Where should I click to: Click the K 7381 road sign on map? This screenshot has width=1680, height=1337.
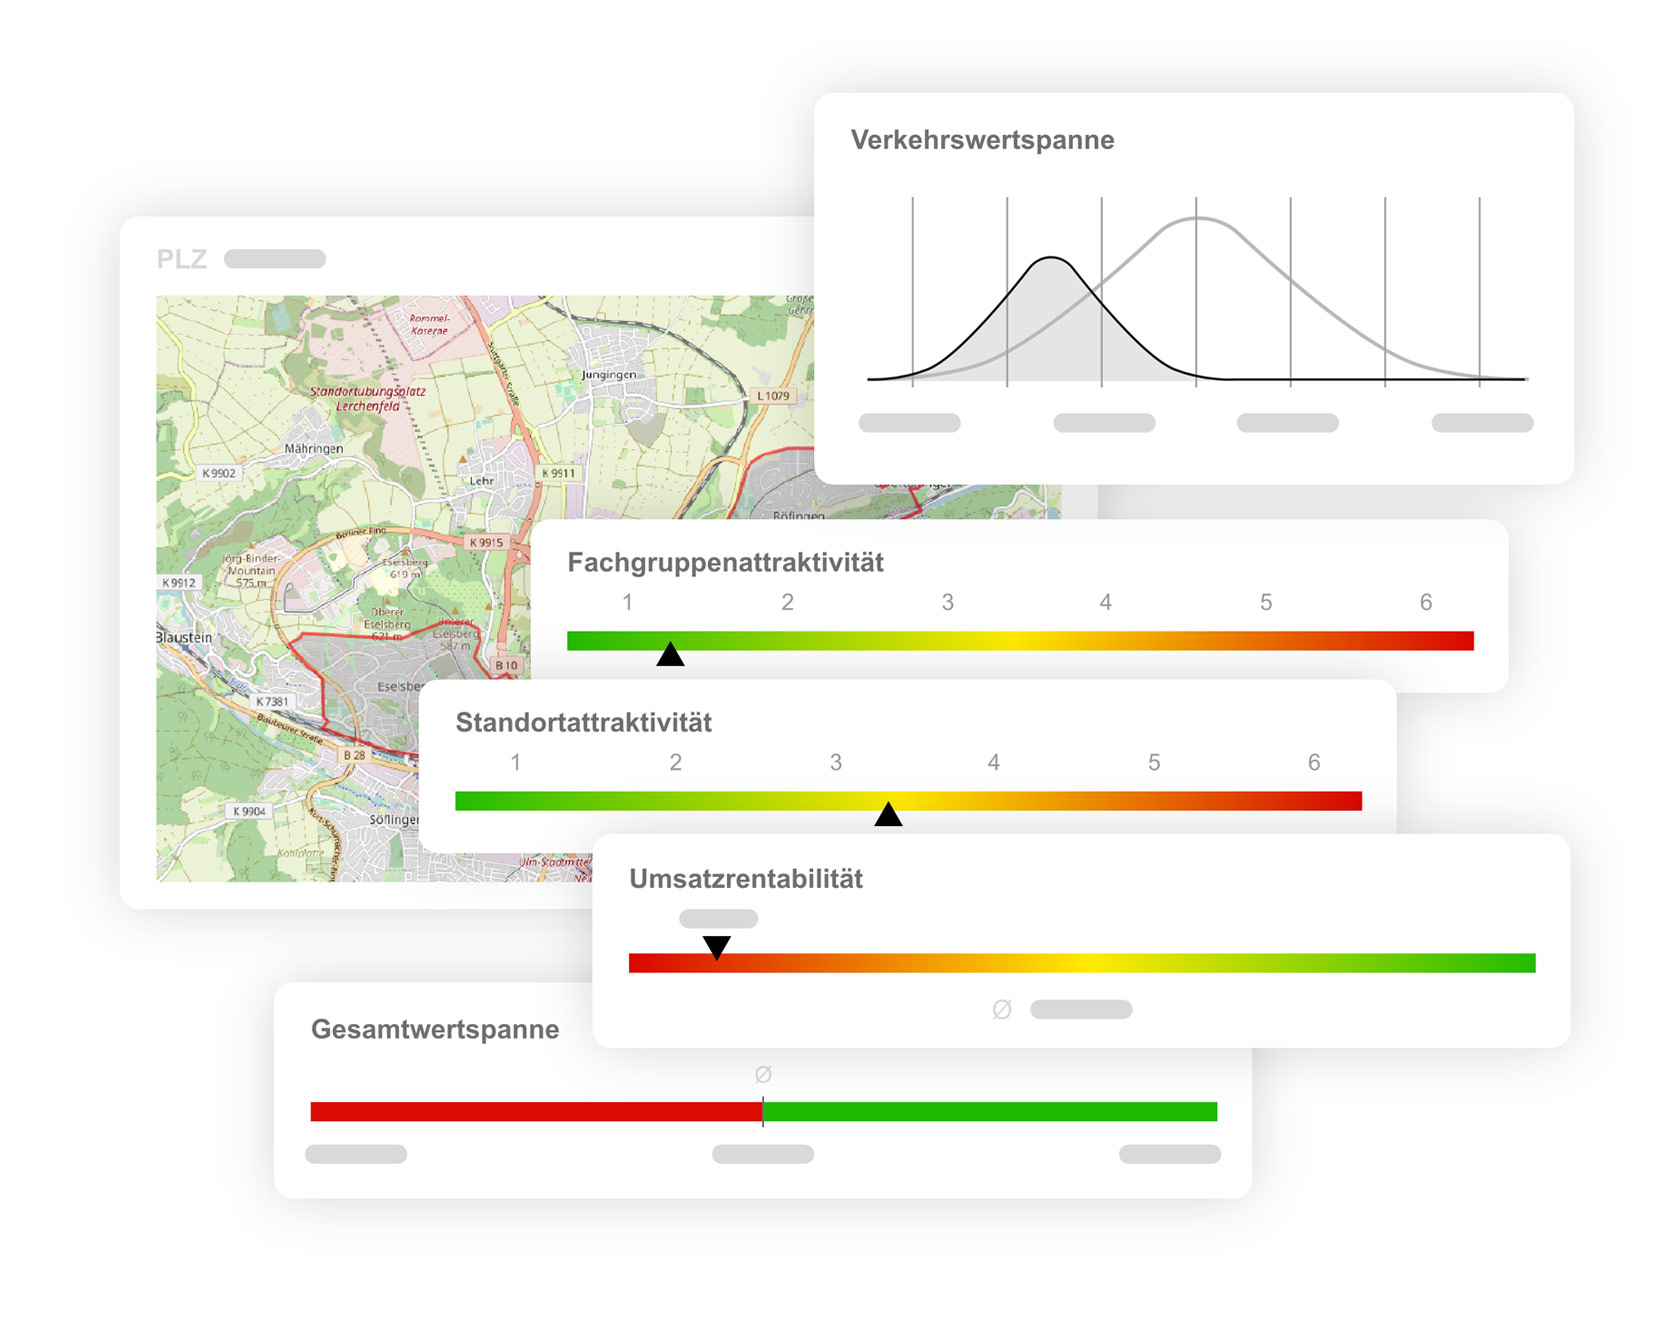click(272, 701)
